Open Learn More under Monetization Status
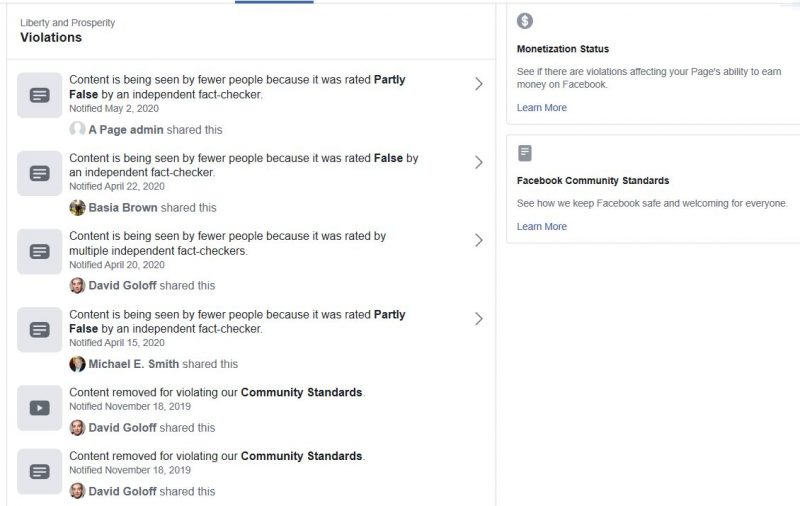This screenshot has height=506, width=800. coord(541,108)
